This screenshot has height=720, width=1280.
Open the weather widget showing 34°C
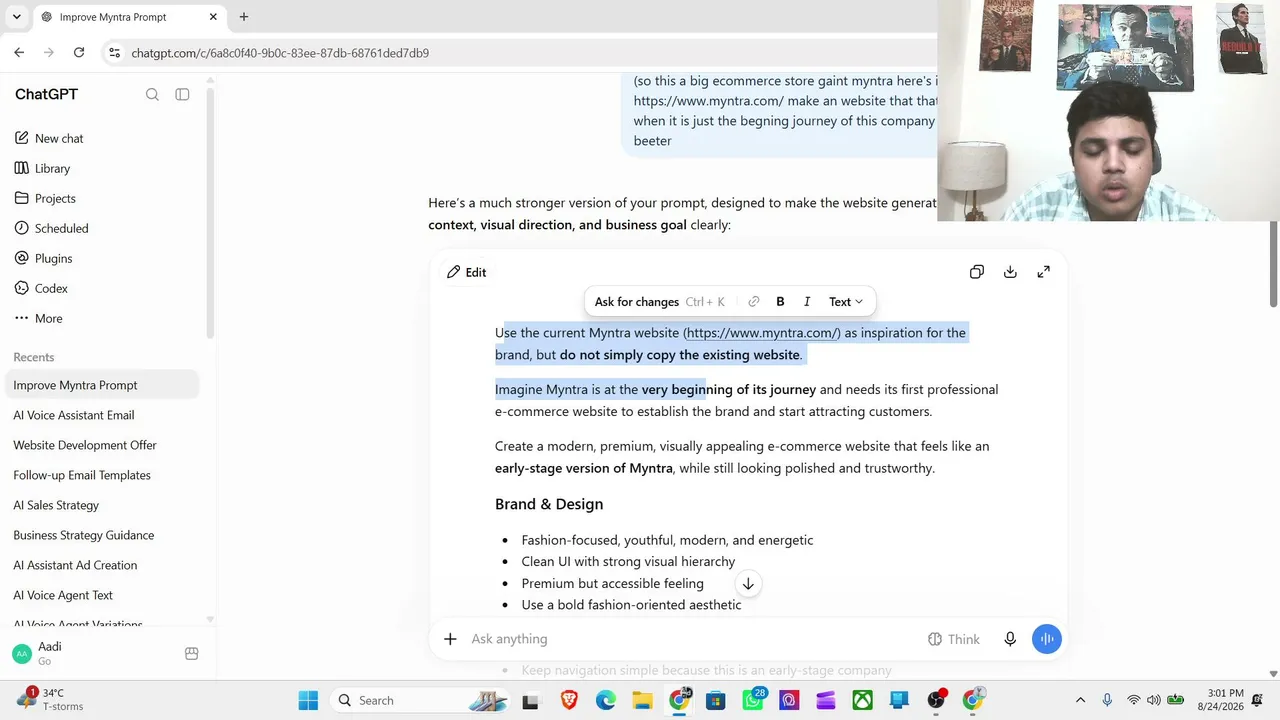coord(50,700)
